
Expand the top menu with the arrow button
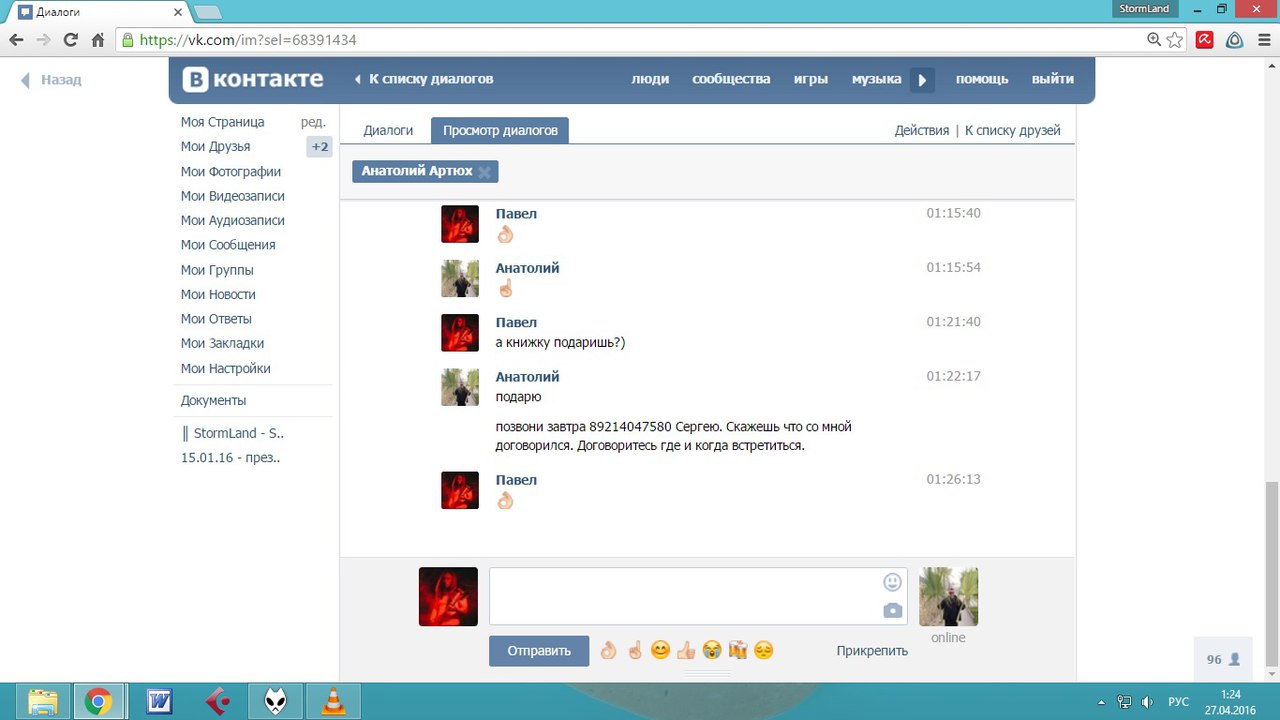(x=922, y=80)
